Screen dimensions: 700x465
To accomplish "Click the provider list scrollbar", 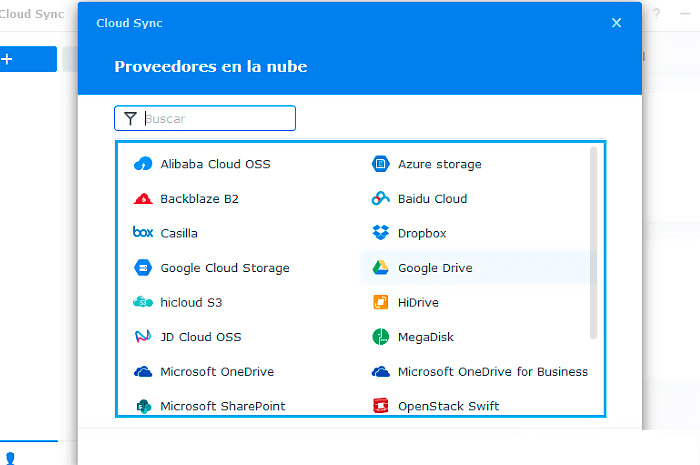I will [x=594, y=242].
